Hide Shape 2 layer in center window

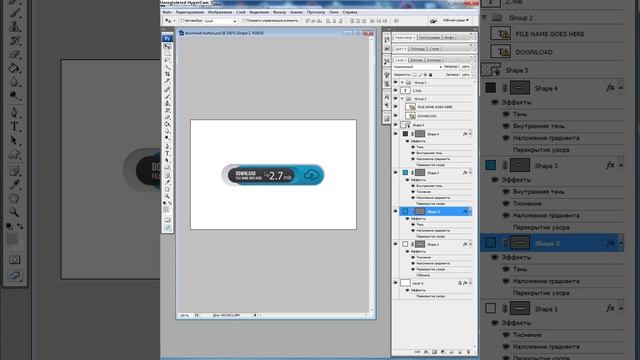(x=395, y=211)
